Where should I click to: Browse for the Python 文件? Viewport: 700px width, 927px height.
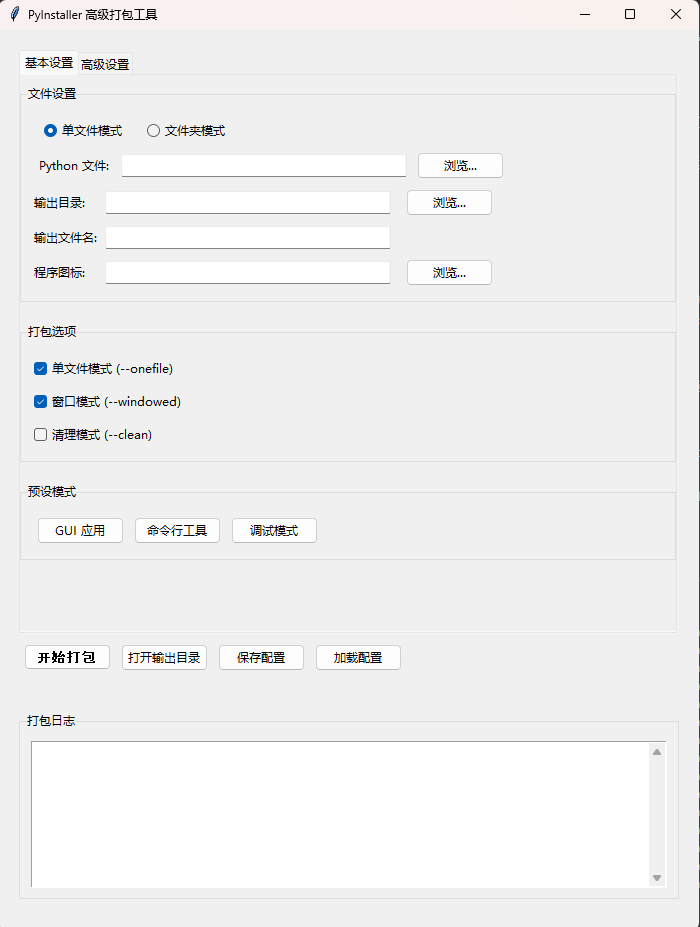[461, 166]
